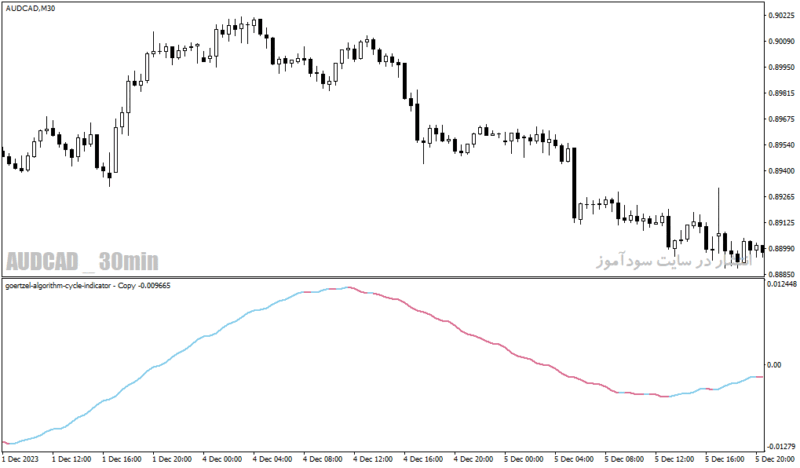Click the tall-wick candle near 5 Dec 16:00

pos(719,219)
